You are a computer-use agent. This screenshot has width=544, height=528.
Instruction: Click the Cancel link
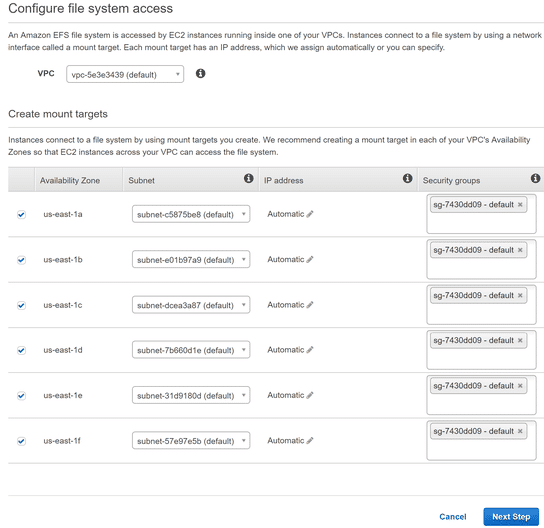point(453,517)
